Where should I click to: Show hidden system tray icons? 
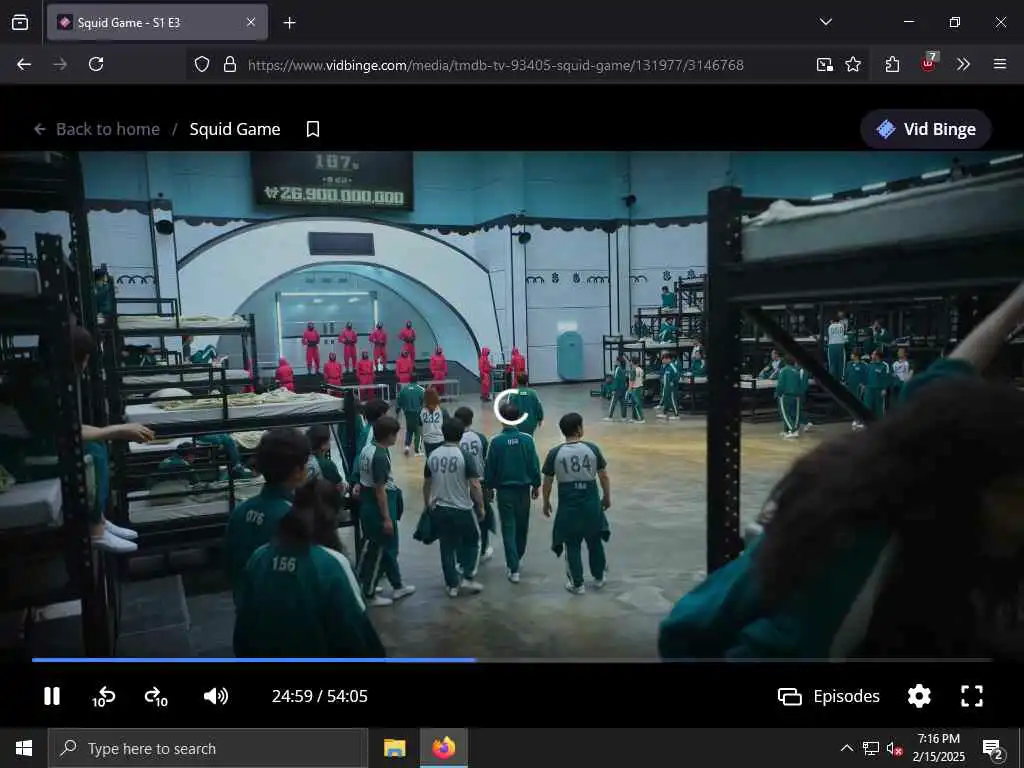click(846, 748)
